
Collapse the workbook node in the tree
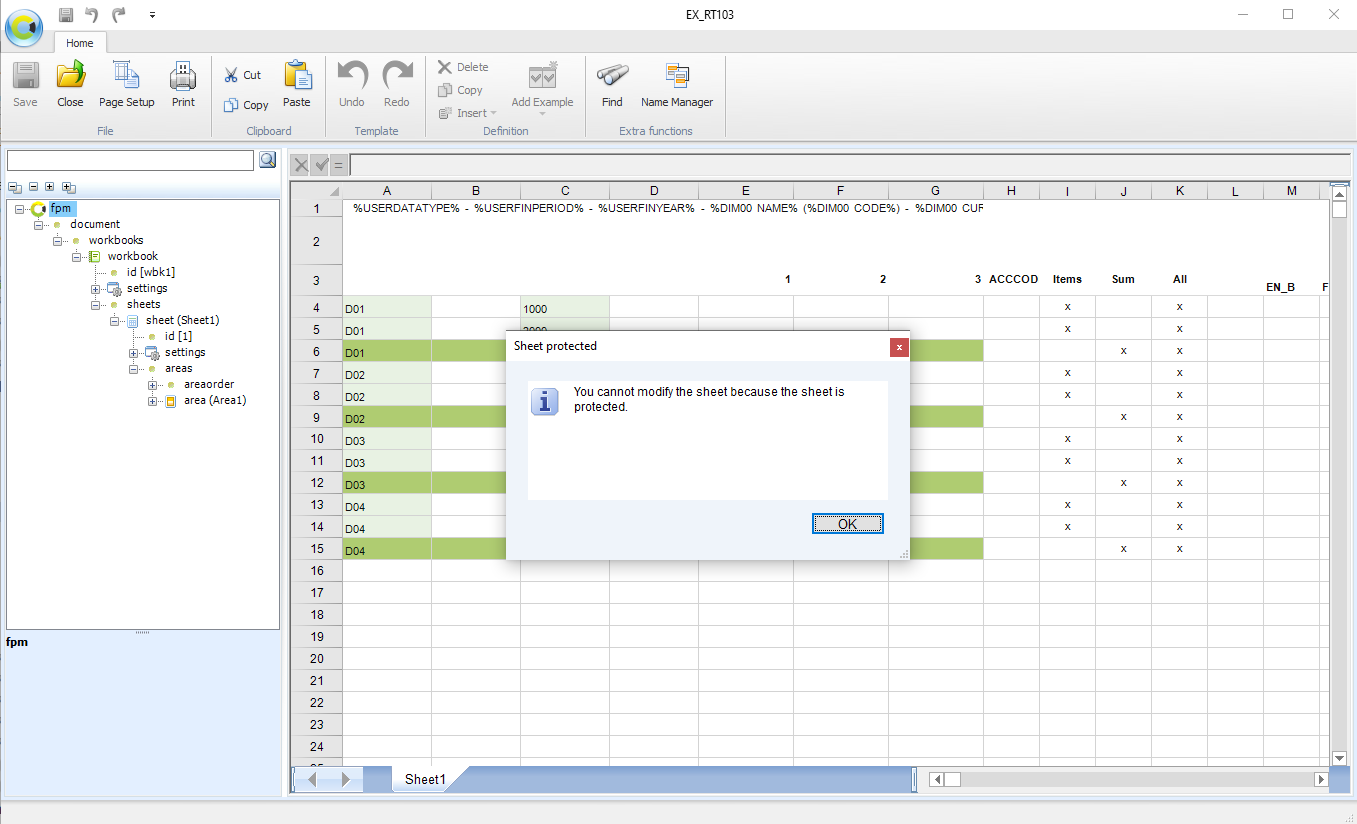pyautogui.click(x=77, y=257)
